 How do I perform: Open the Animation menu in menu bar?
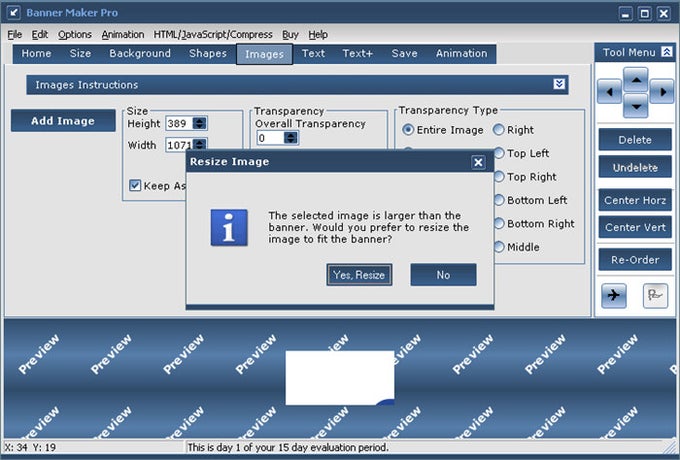123,35
